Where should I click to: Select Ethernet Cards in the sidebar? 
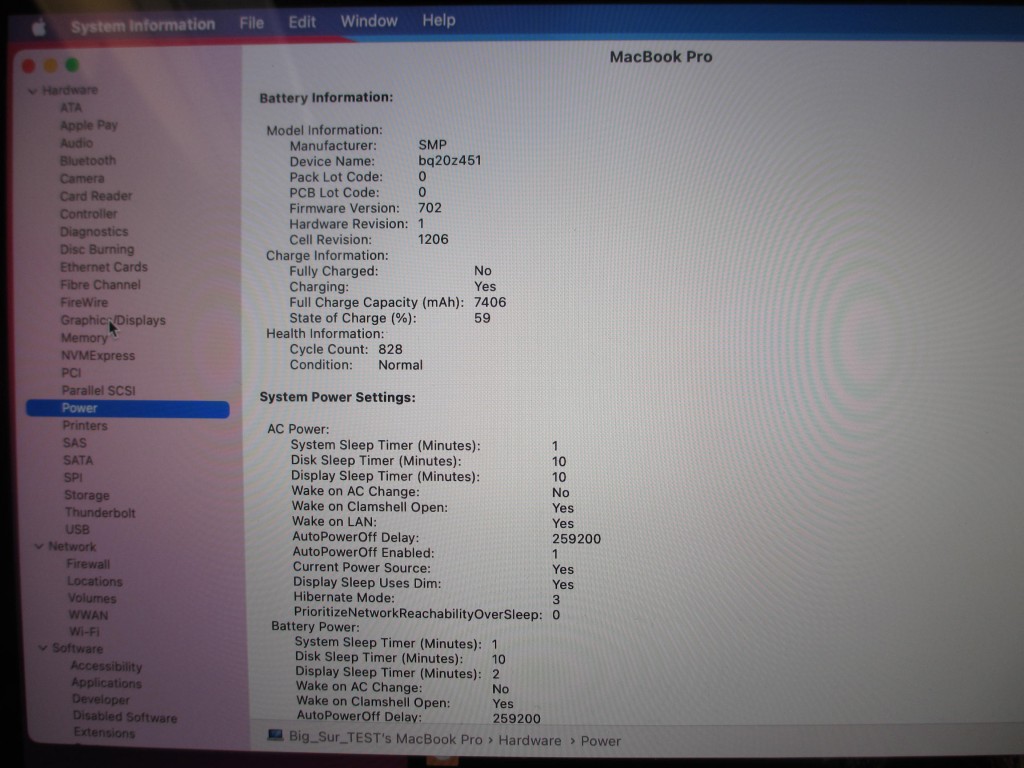tap(104, 267)
